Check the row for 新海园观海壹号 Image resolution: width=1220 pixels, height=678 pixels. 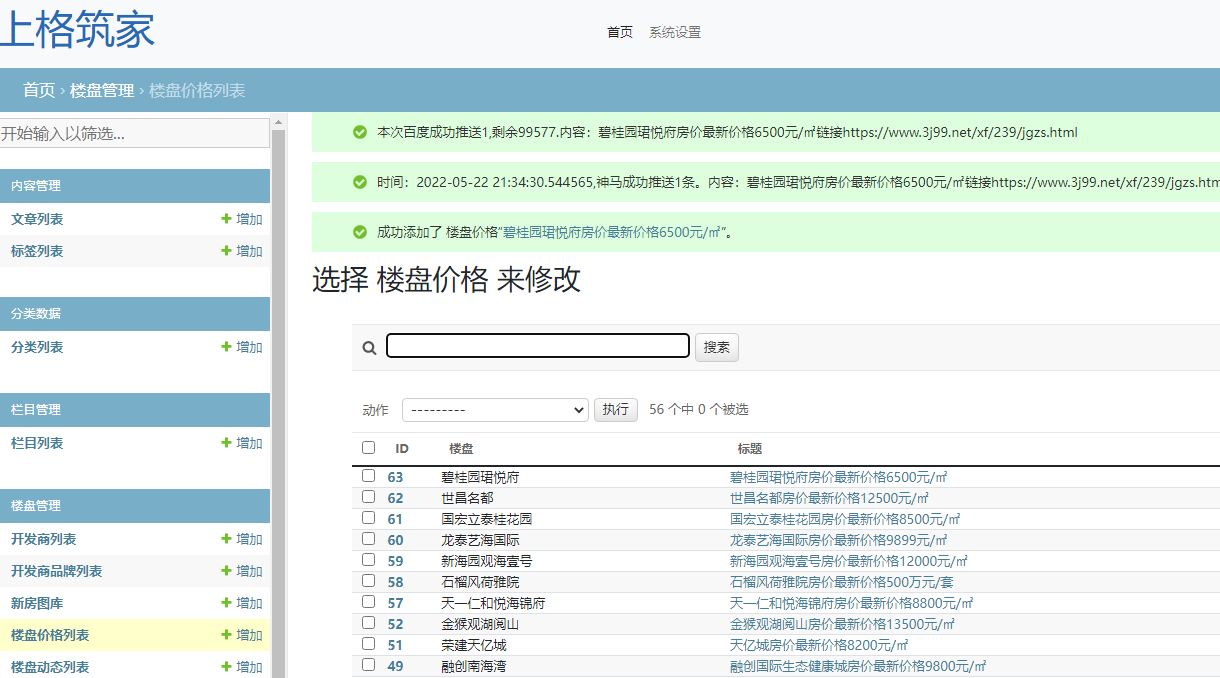click(369, 560)
